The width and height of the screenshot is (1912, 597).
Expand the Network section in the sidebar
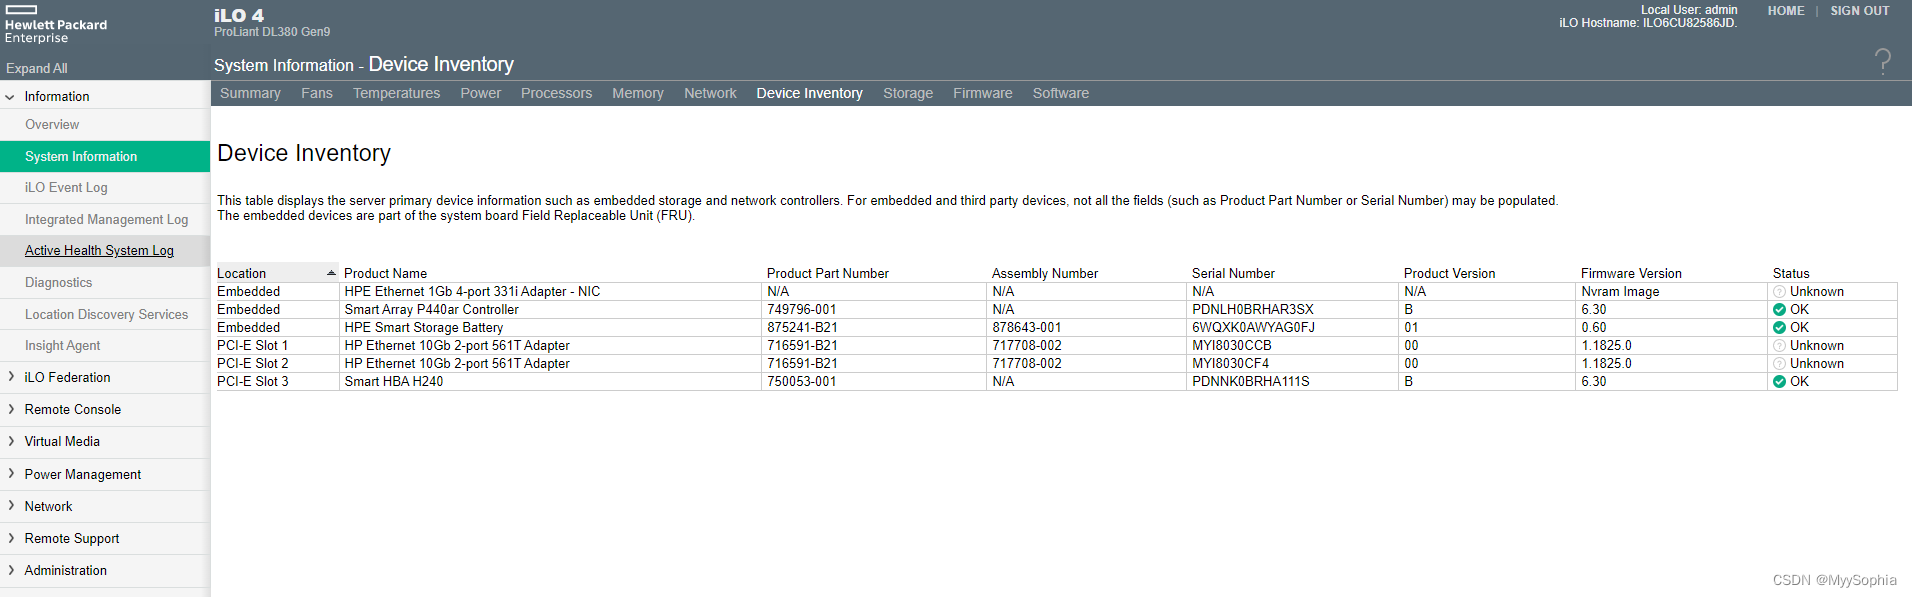click(10, 506)
